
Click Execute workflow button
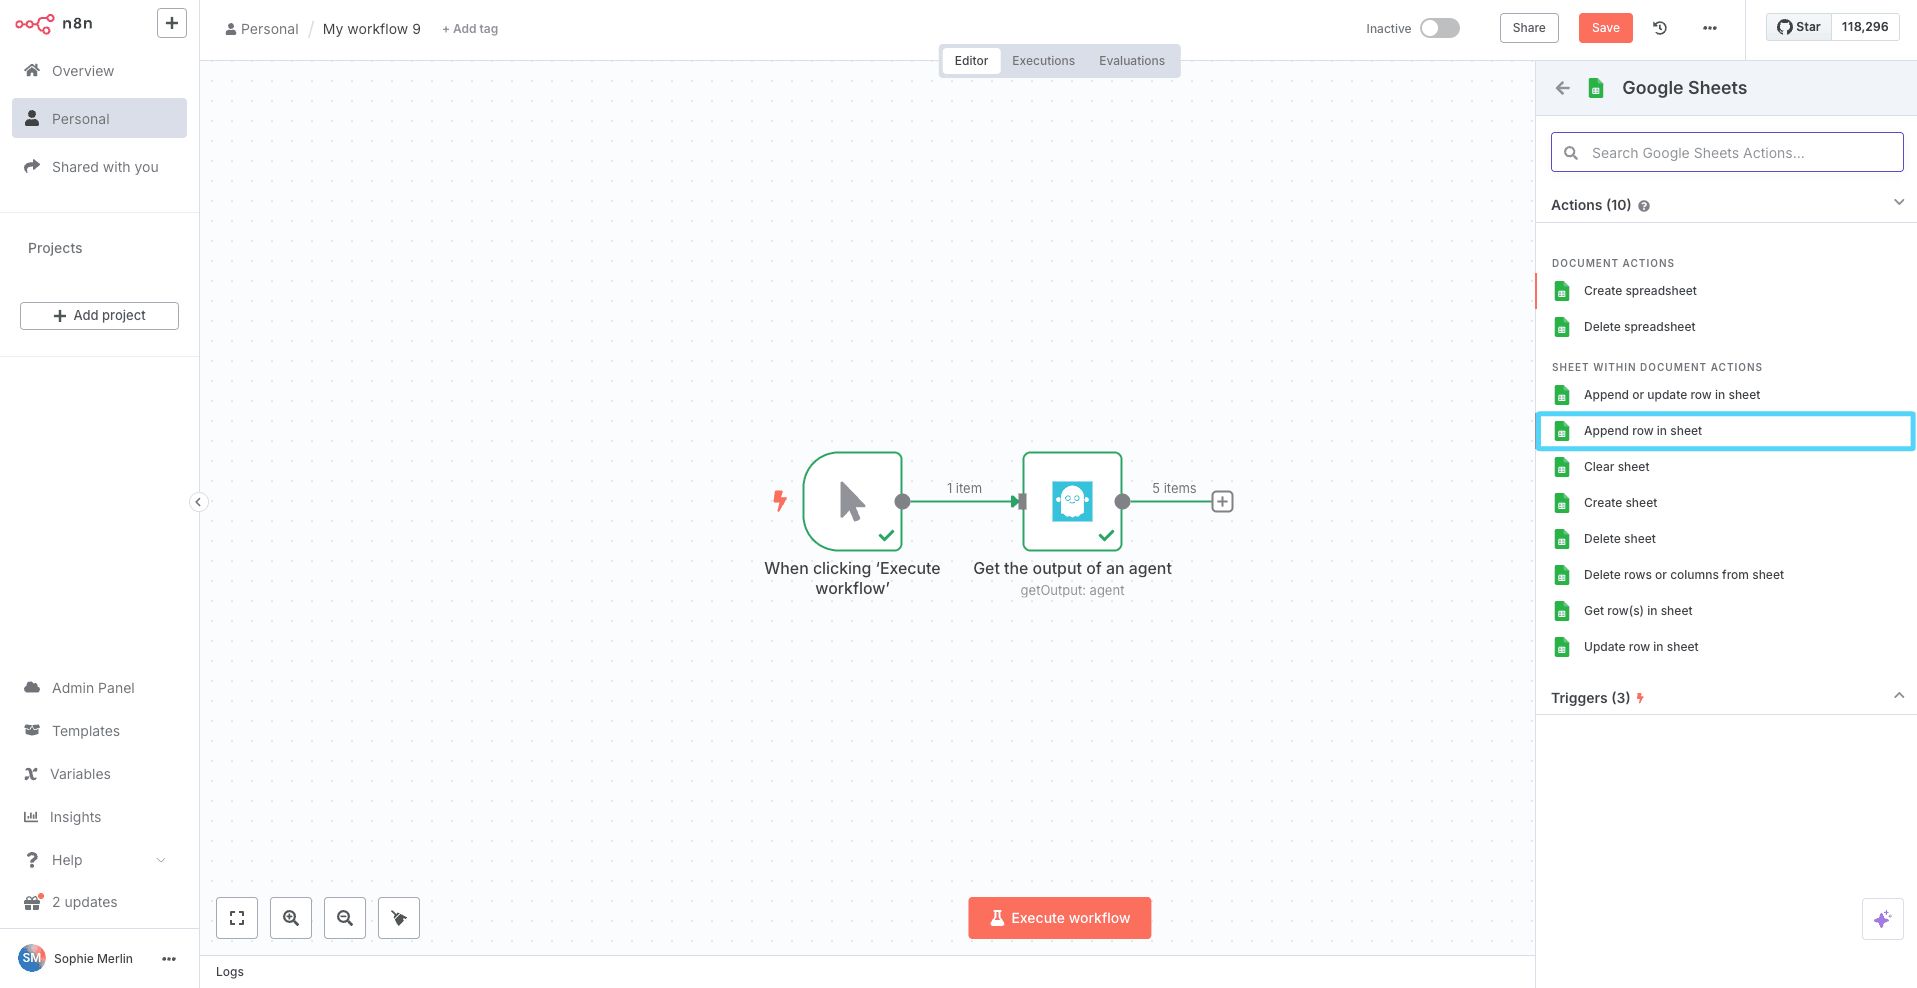[1059, 918]
